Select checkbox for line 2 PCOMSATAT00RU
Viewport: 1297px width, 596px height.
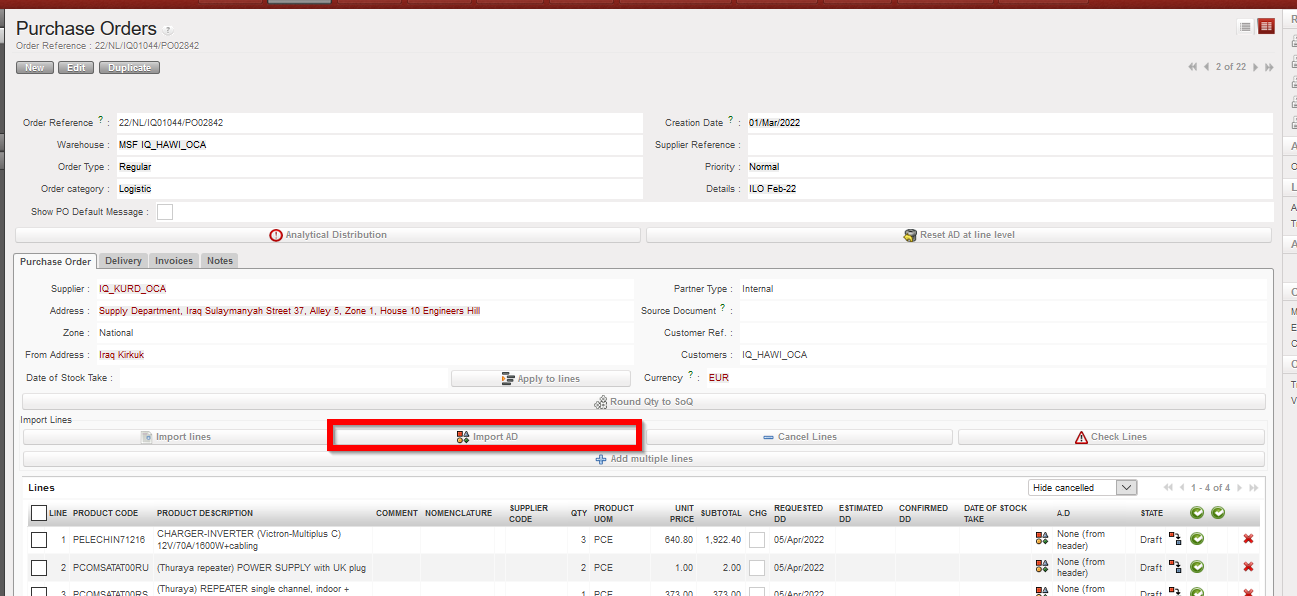[x=39, y=568]
